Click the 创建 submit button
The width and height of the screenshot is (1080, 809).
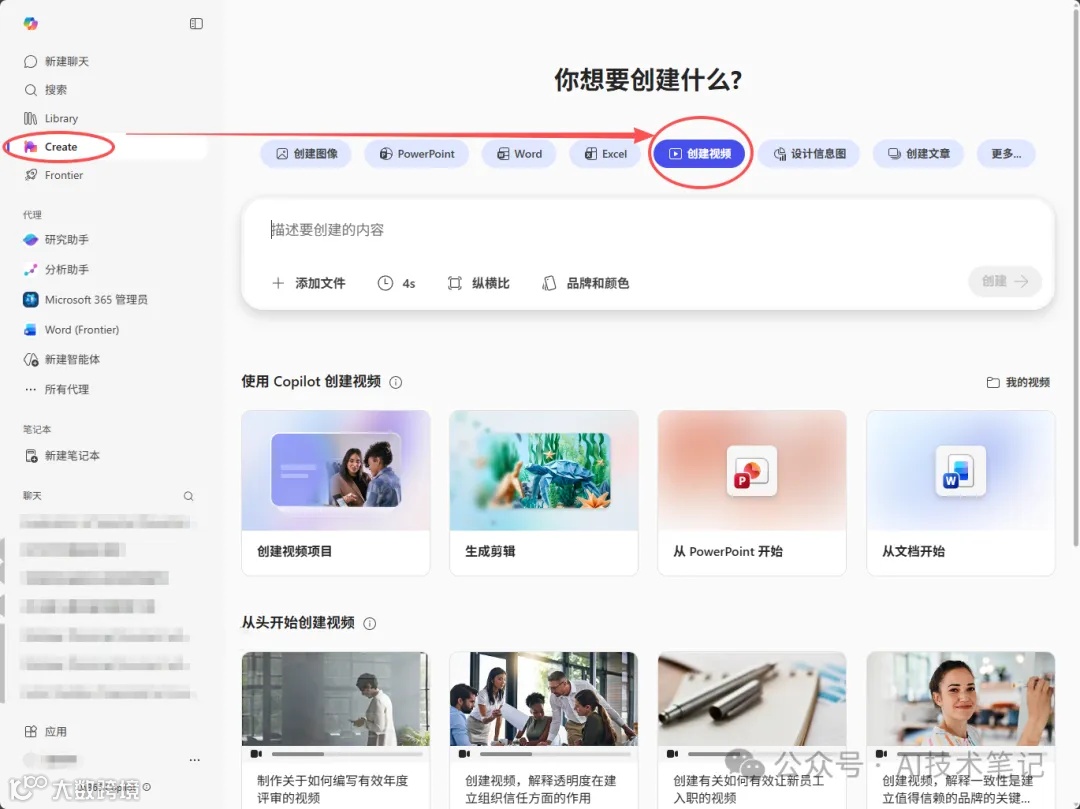1005,281
